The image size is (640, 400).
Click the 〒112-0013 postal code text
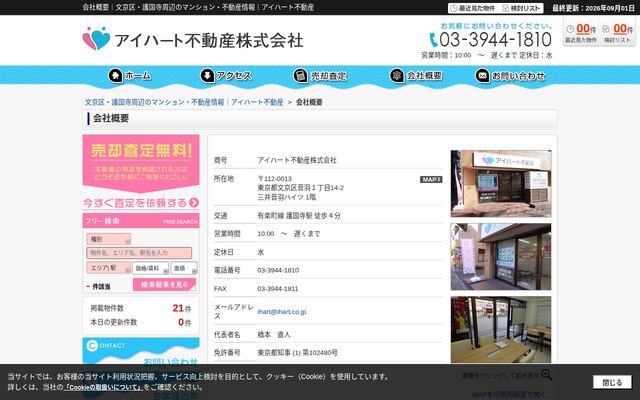pyautogui.click(x=274, y=179)
